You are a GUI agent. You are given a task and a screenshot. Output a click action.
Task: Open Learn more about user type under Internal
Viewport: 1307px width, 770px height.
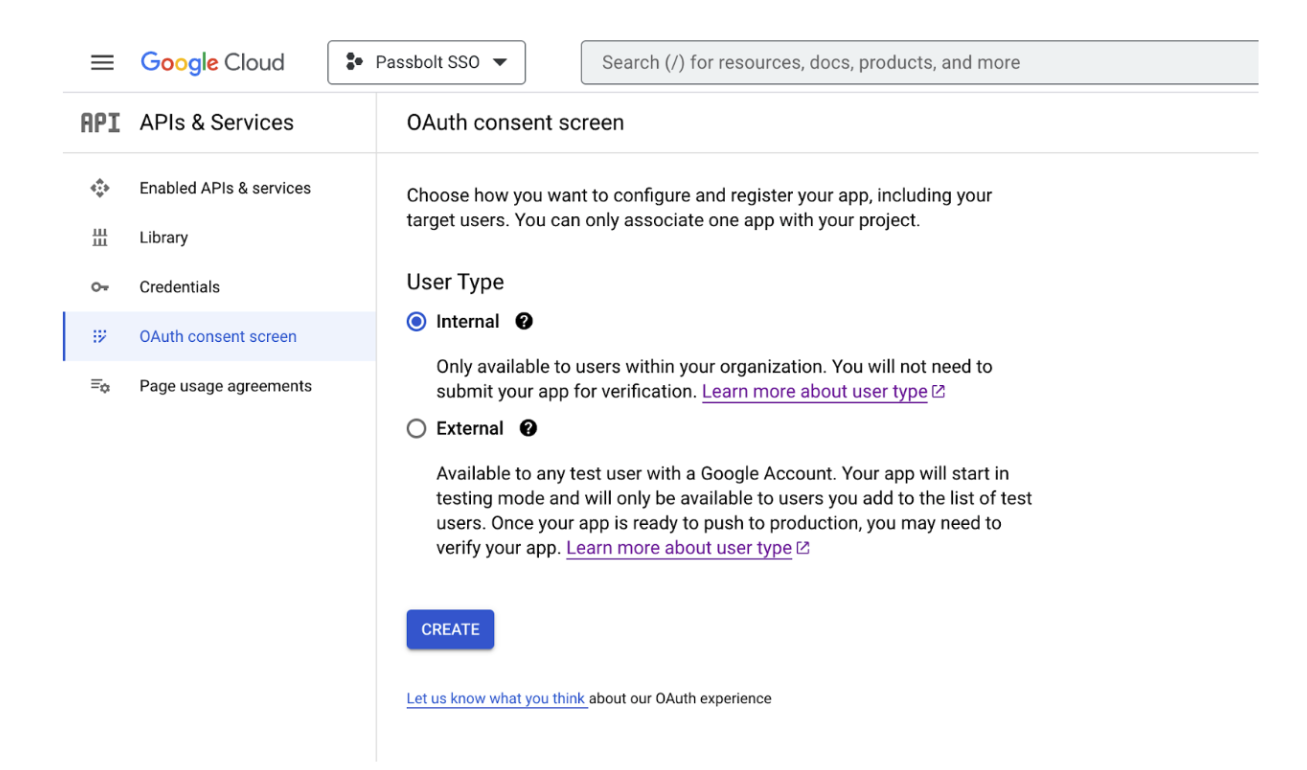click(815, 392)
